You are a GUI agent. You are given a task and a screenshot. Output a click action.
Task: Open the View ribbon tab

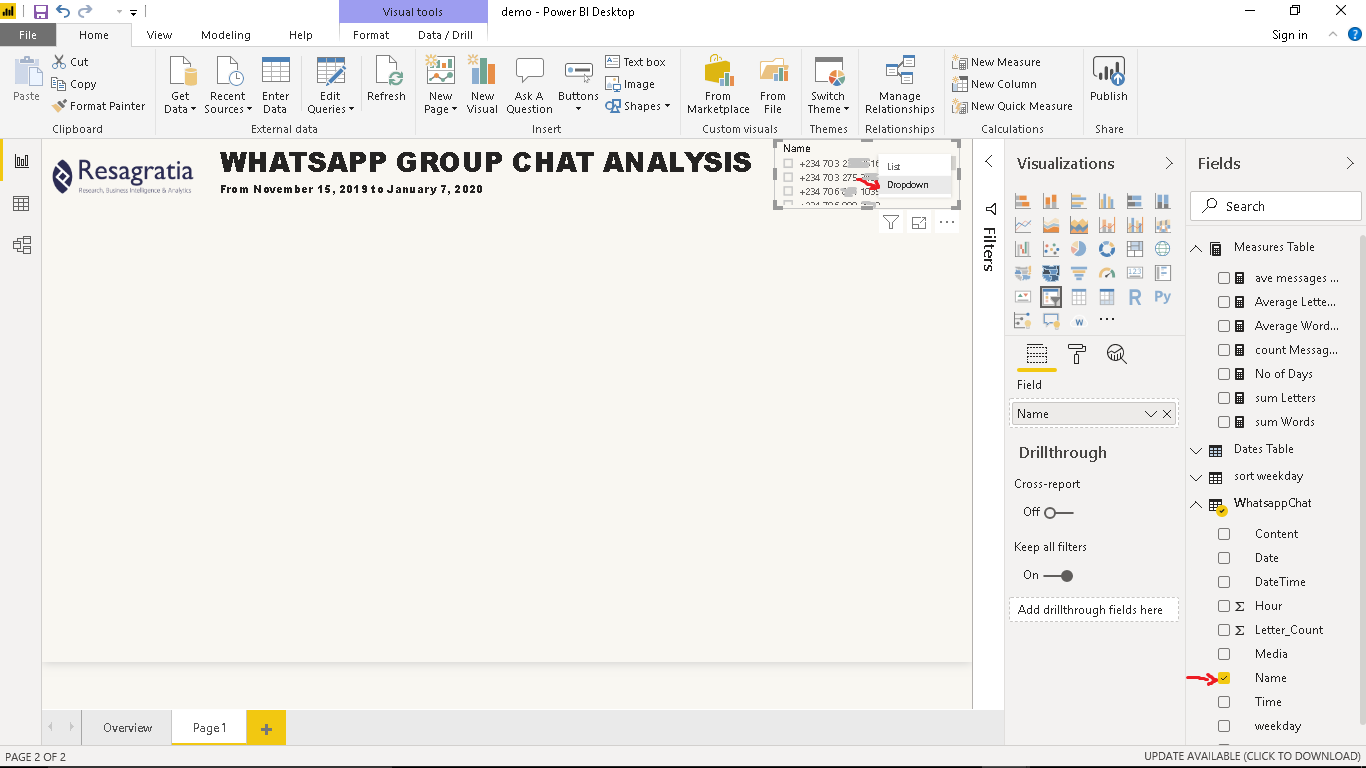pos(159,35)
